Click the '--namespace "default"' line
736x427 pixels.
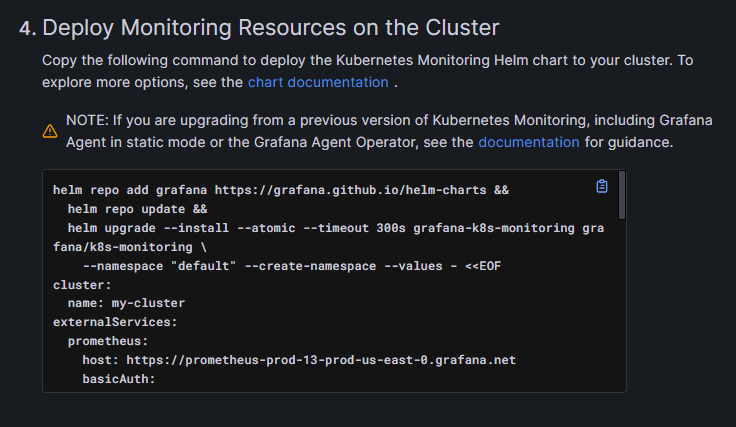tap(291, 266)
